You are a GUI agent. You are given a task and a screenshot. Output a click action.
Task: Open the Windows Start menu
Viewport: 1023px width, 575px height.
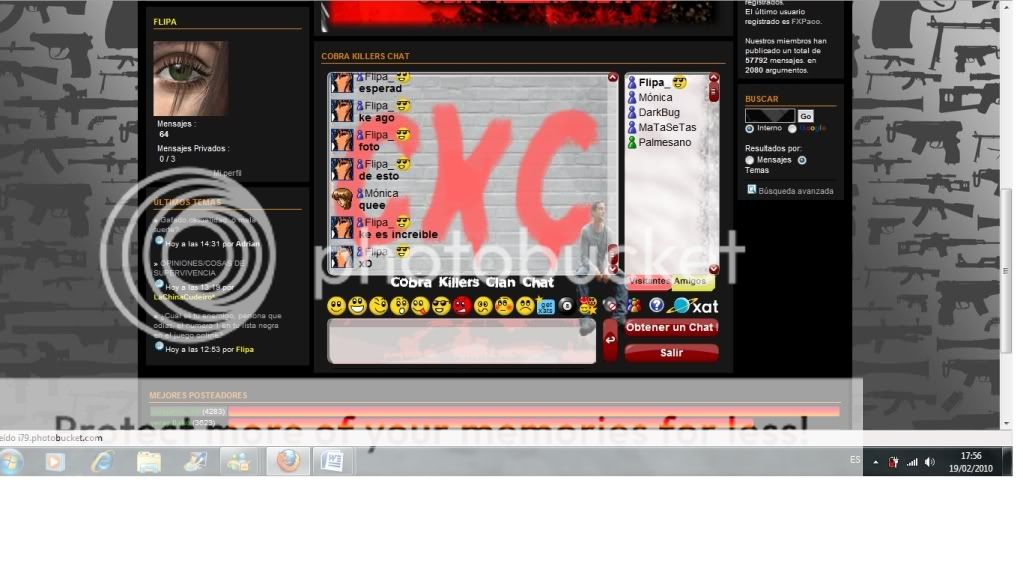pyautogui.click(x=11, y=461)
